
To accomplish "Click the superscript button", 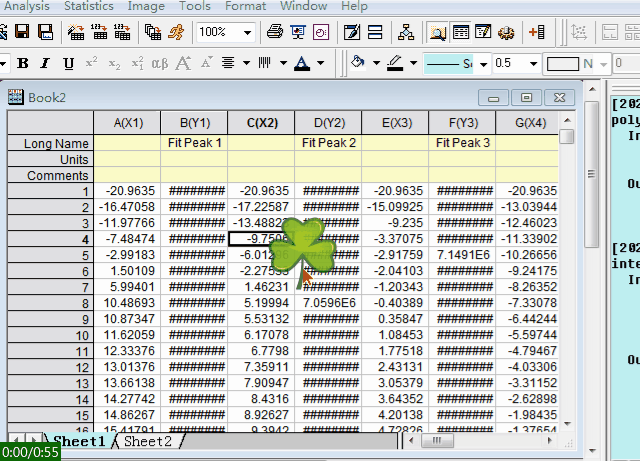I will click(91, 64).
